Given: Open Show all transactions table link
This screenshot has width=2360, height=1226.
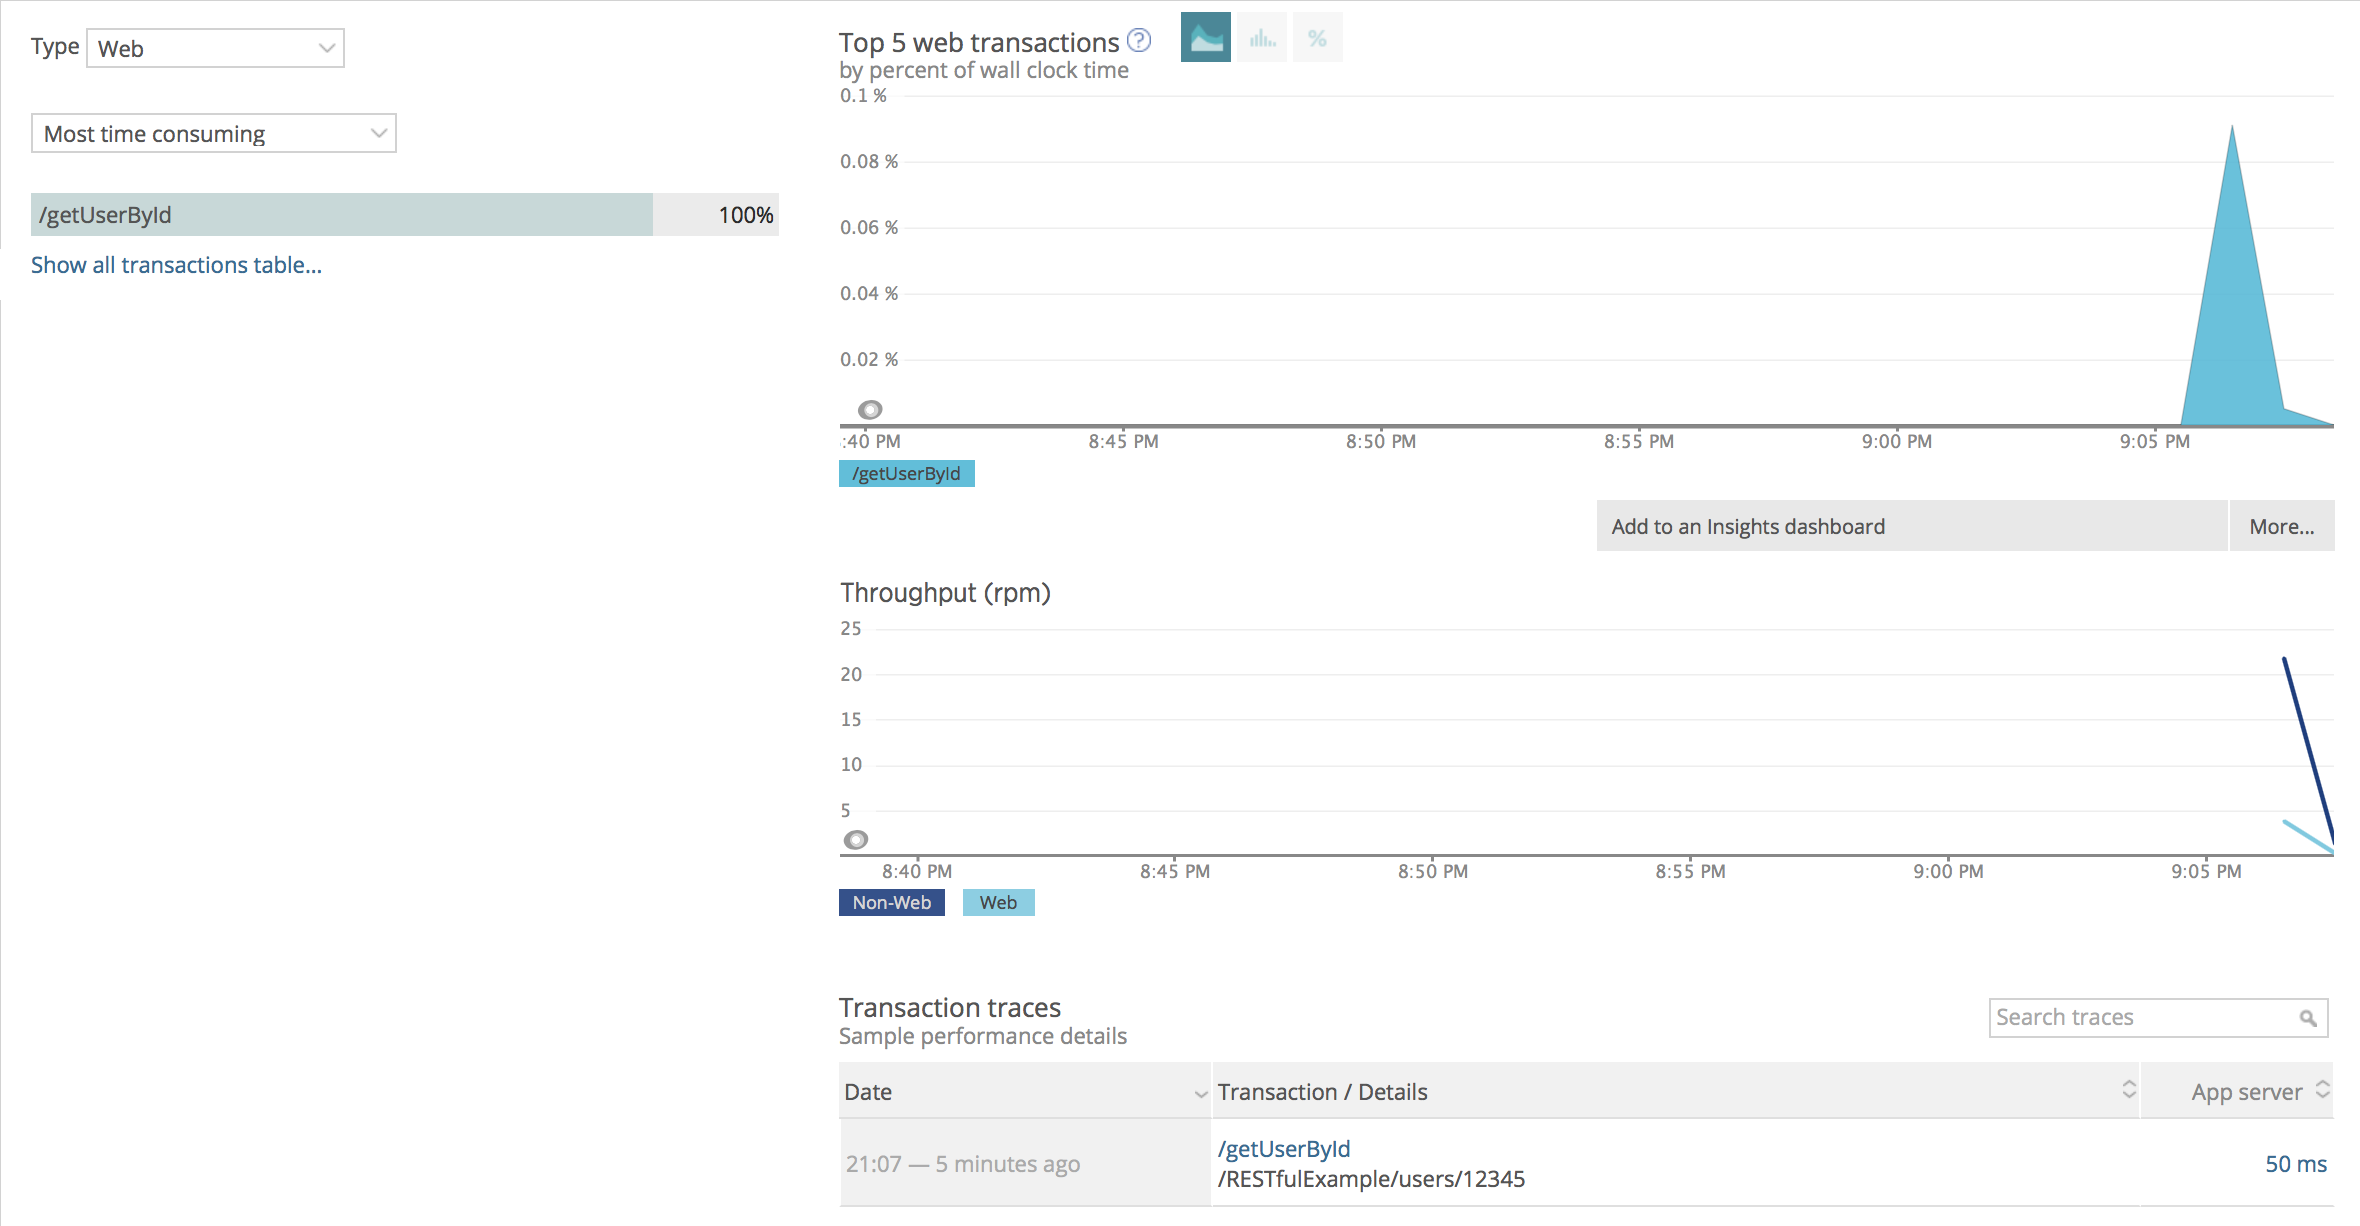Looking at the screenshot, I should 176,265.
